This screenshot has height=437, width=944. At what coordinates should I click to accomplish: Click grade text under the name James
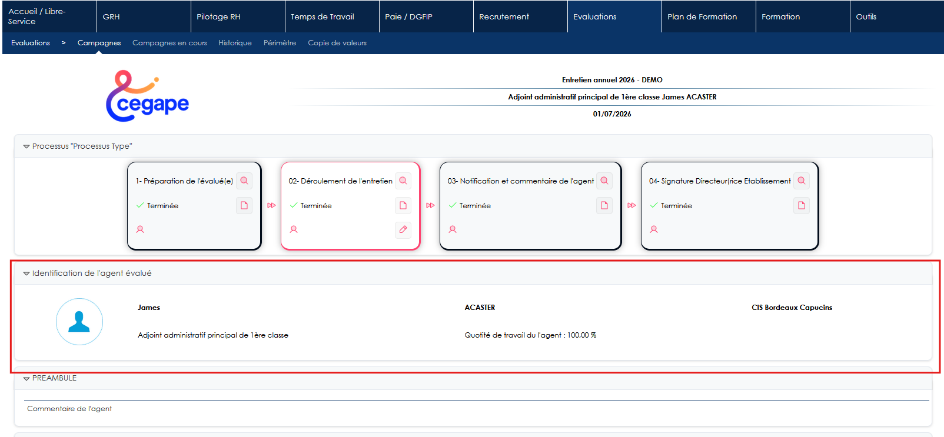click(x=213, y=335)
